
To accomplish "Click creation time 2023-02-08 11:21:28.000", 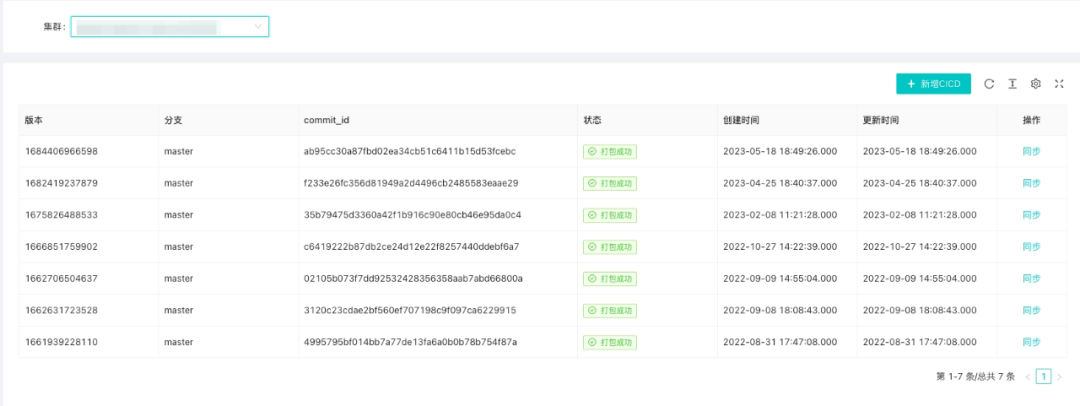I will 780,215.
